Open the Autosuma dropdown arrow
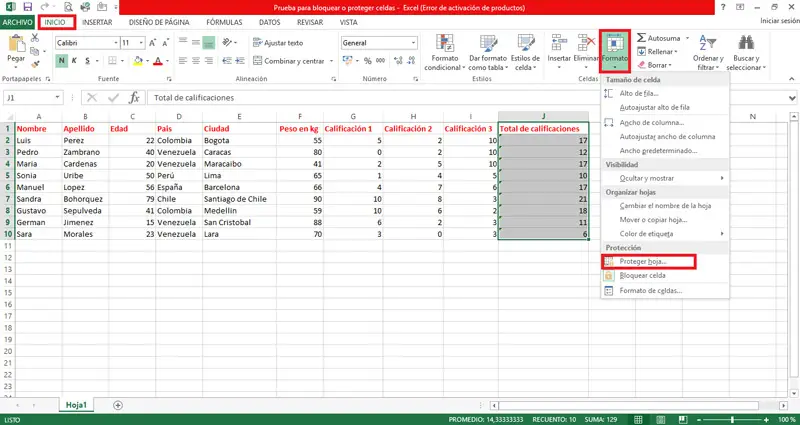This screenshot has height=425, width=800. click(x=687, y=38)
